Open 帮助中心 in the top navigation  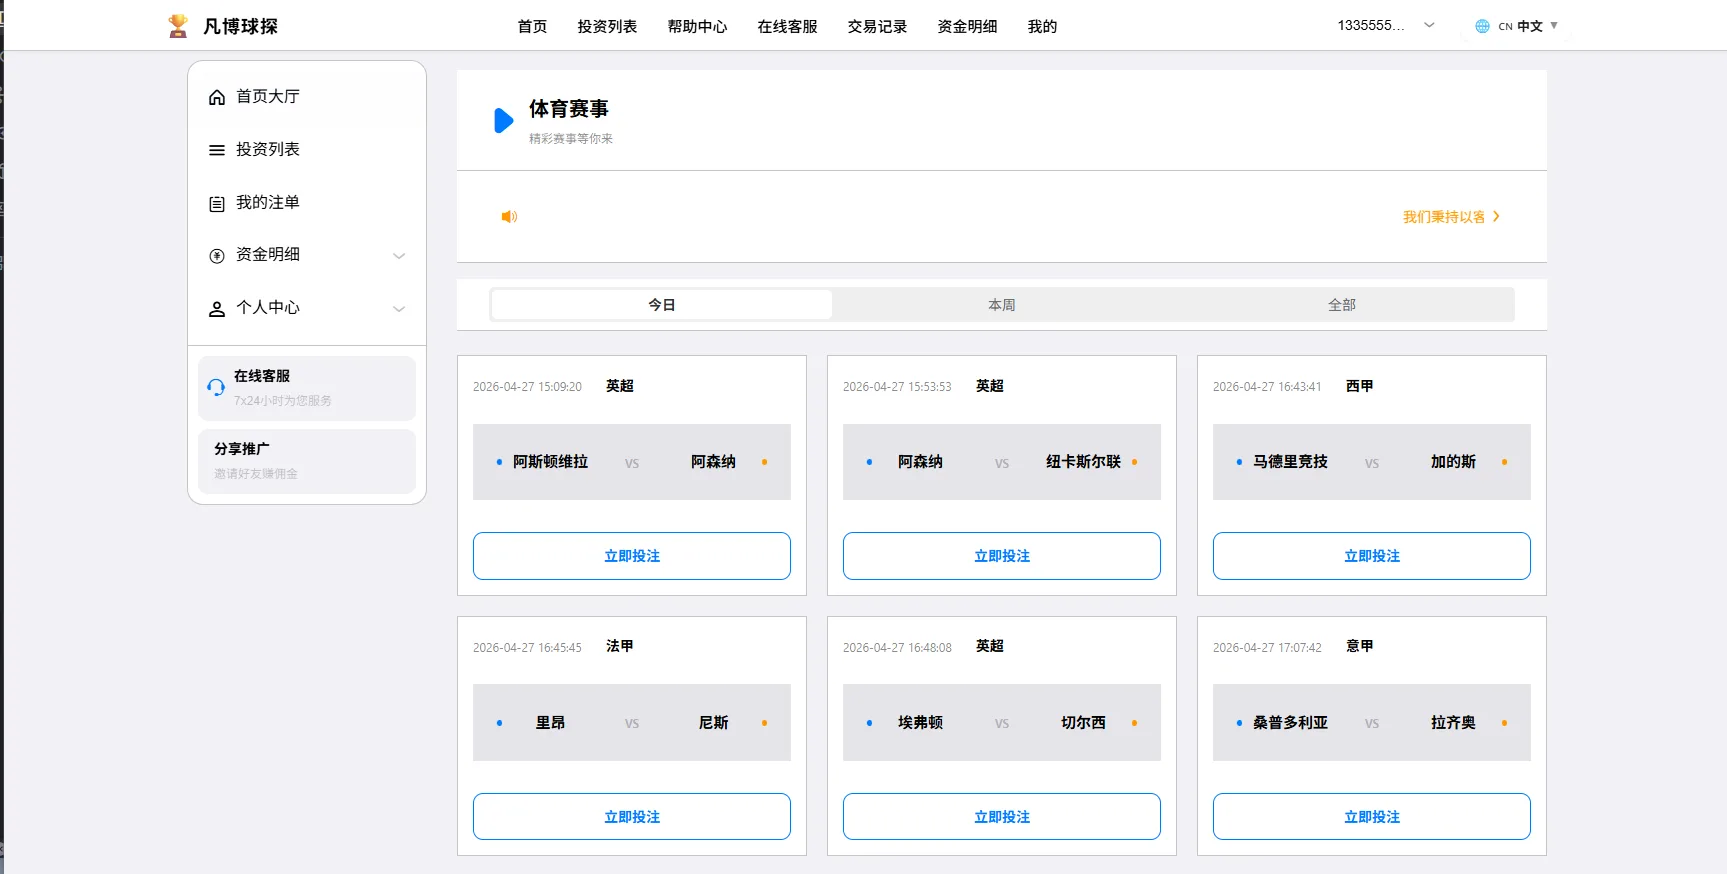click(x=697, y=26)
